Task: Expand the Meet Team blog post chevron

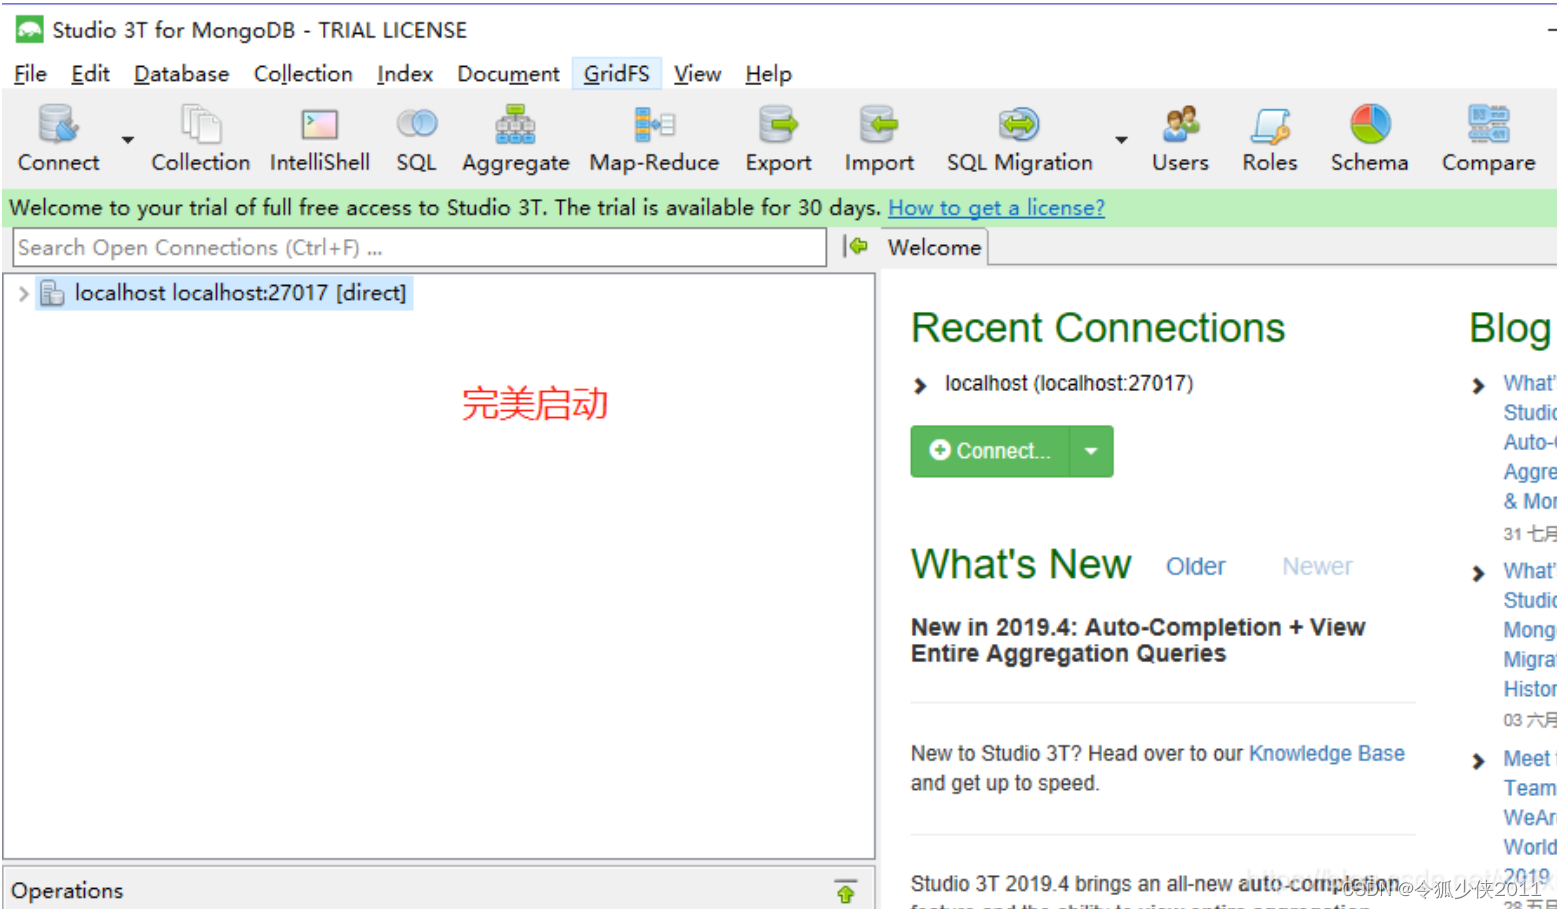Action: [1478, 761]
